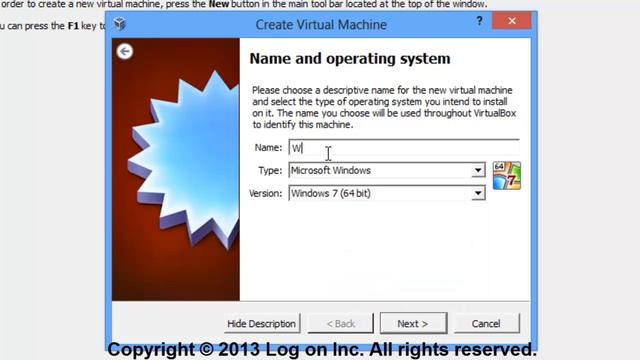Viewport: 640px width, 360px height.
Task: Close the Create Virtual Machine dialog
Action: click(x=512, y=21)
